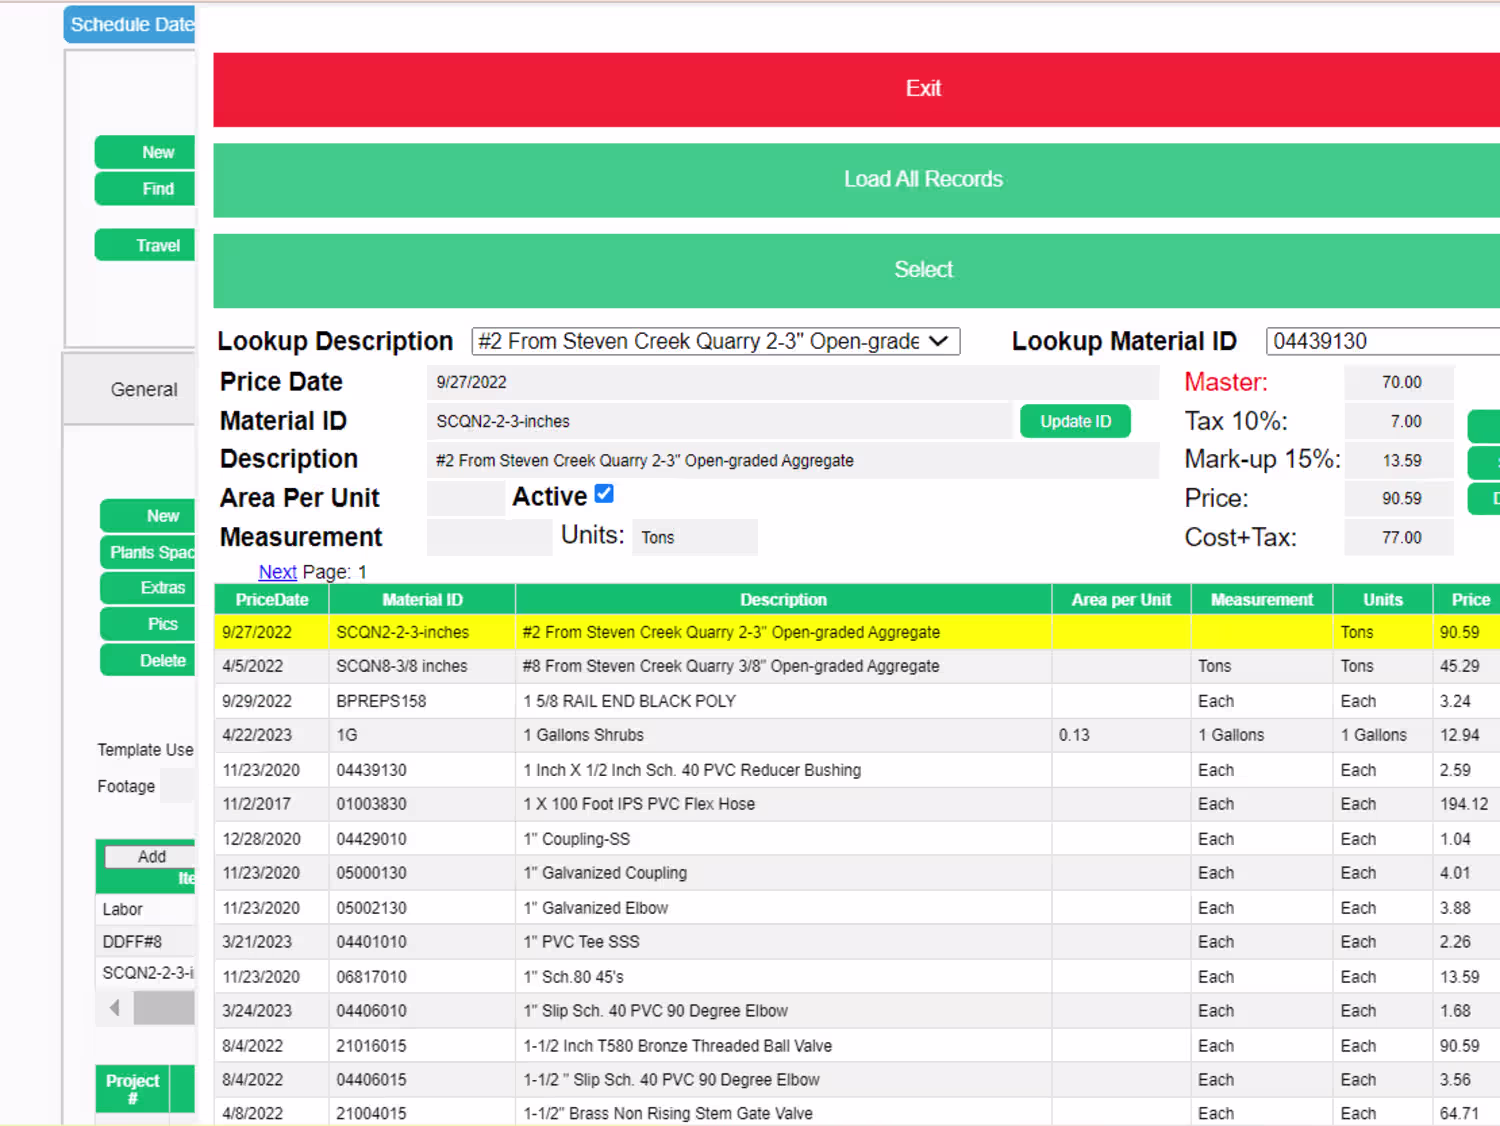Select the 100 Foot IPS PVC Flex Hose row

click(x=857, y=805)
